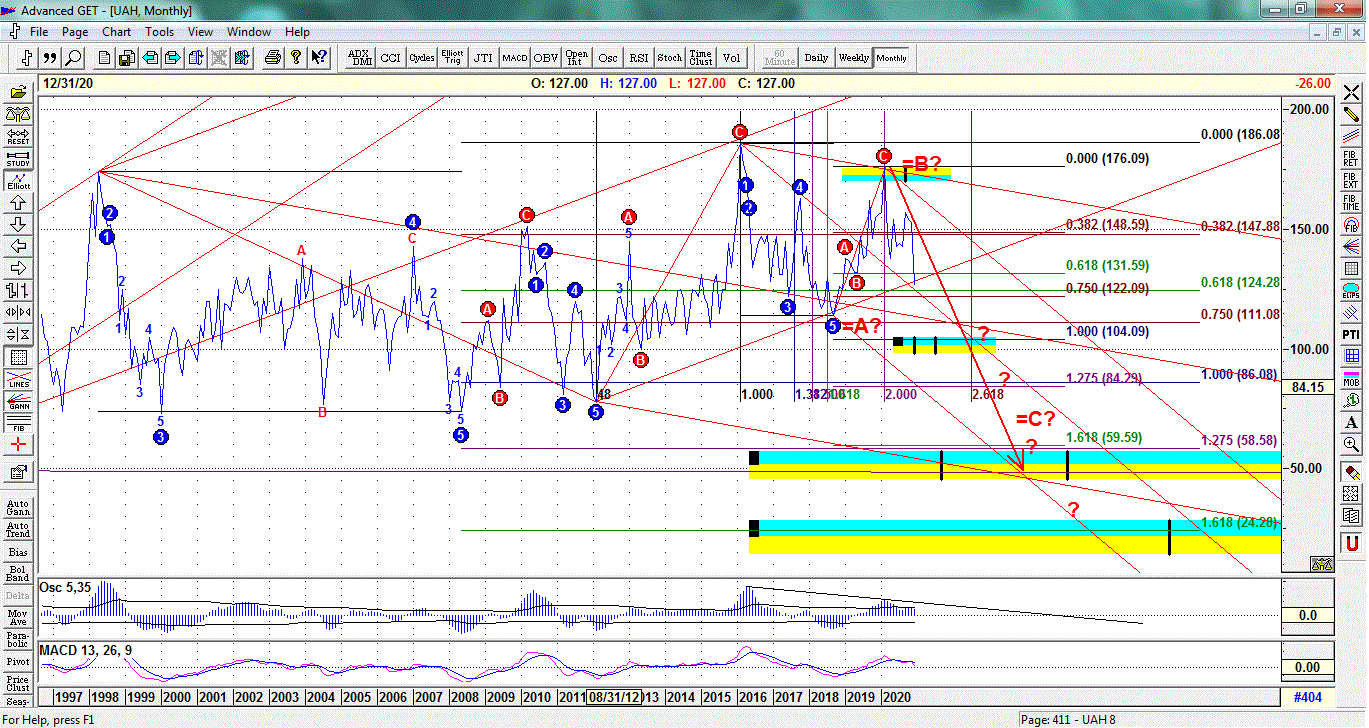Viewport: 1369px width, 728px height.
Task: Click the down arrow in left toolbar
Action: click(x=18, y=224)
